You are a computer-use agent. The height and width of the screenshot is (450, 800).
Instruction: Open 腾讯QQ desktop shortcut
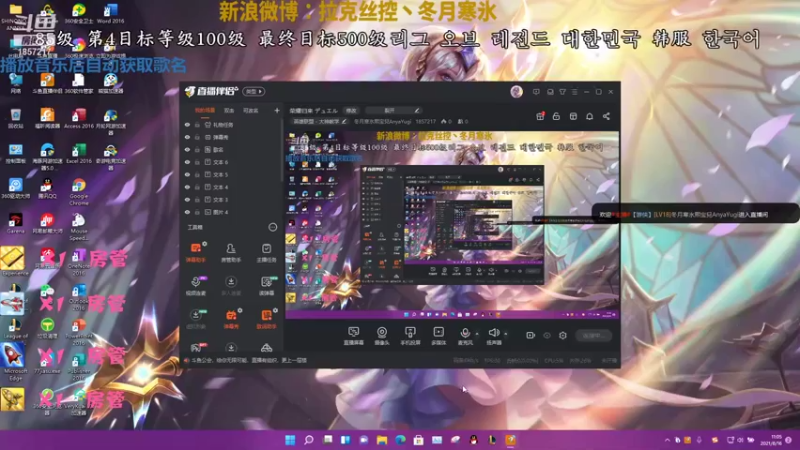click(47, 188)
